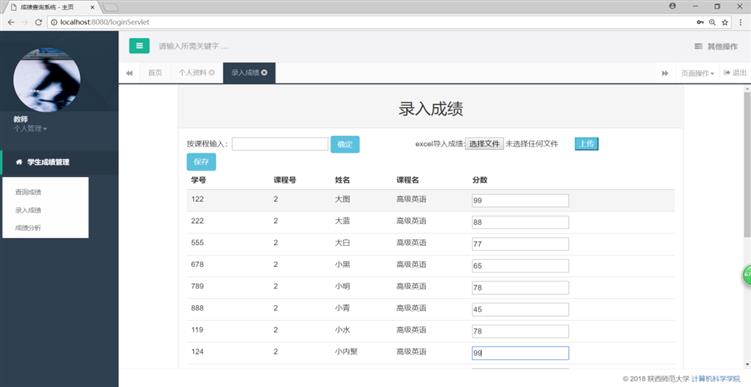The height and width of the screenshot is (387, 751).
Task: Click 选择文件 to choose a file
Action: click(484, 144)
